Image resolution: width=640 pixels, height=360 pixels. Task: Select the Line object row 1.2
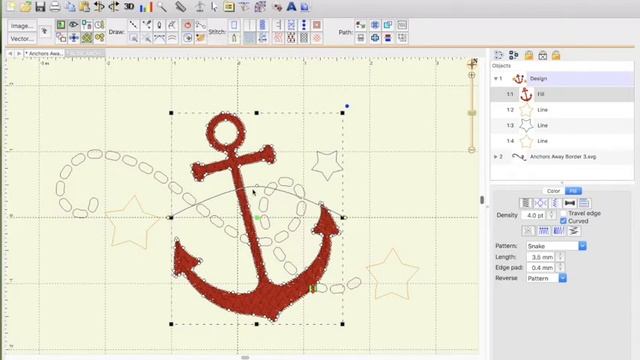click(562, 109)
